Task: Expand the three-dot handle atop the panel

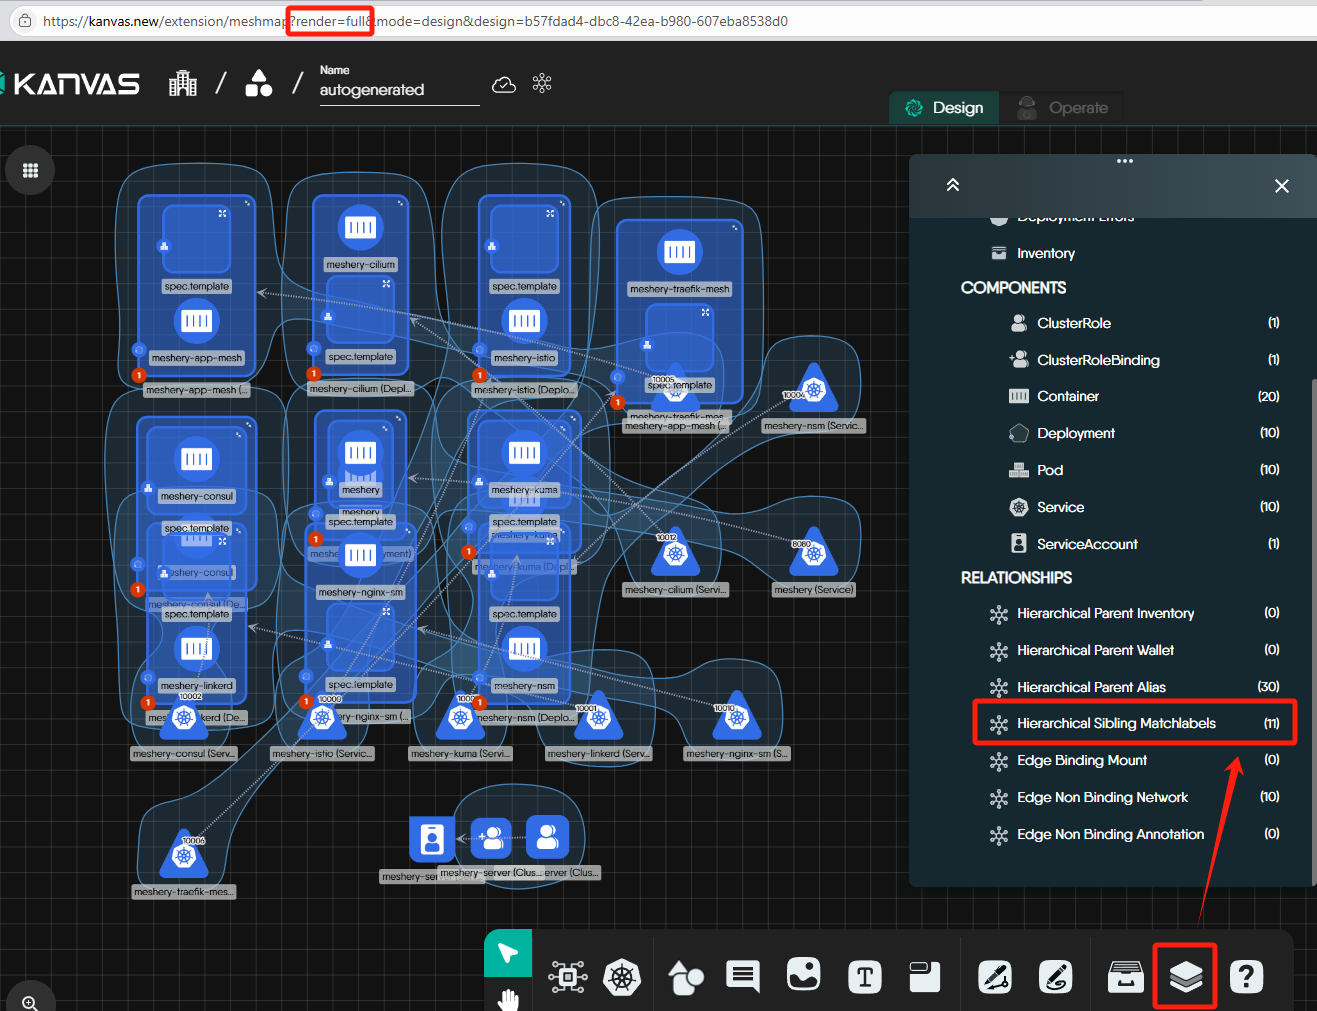Action: click(1125, 161)
